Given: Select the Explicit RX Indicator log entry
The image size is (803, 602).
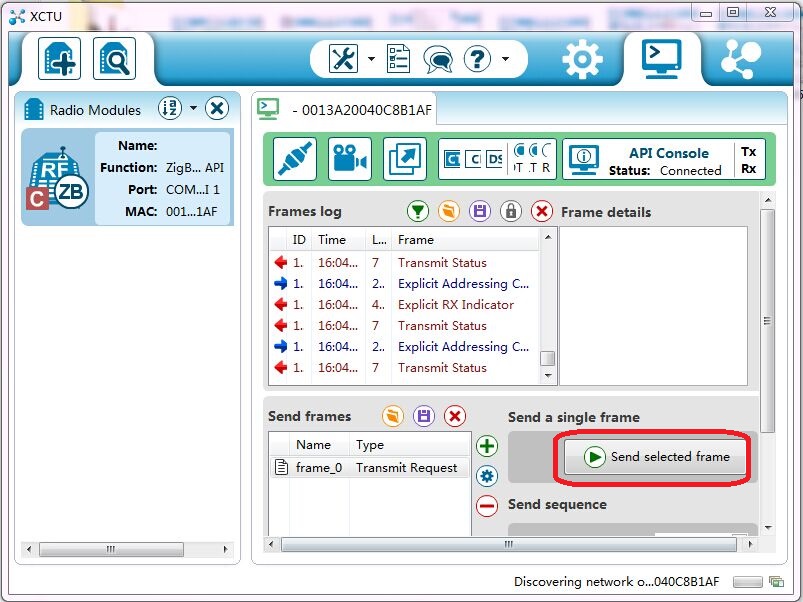Looking at the screenshot, I should pos(455,305).
